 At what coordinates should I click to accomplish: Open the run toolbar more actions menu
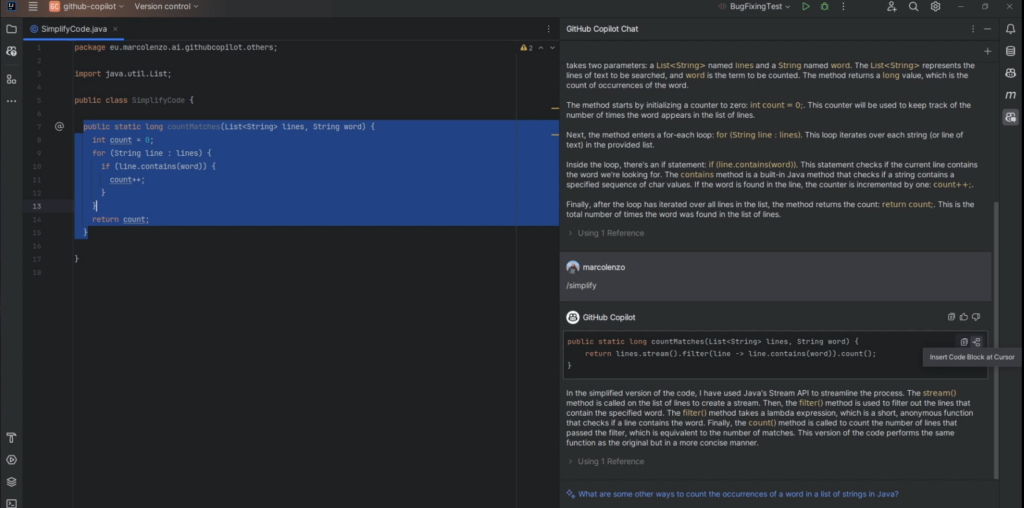point(843,7)
